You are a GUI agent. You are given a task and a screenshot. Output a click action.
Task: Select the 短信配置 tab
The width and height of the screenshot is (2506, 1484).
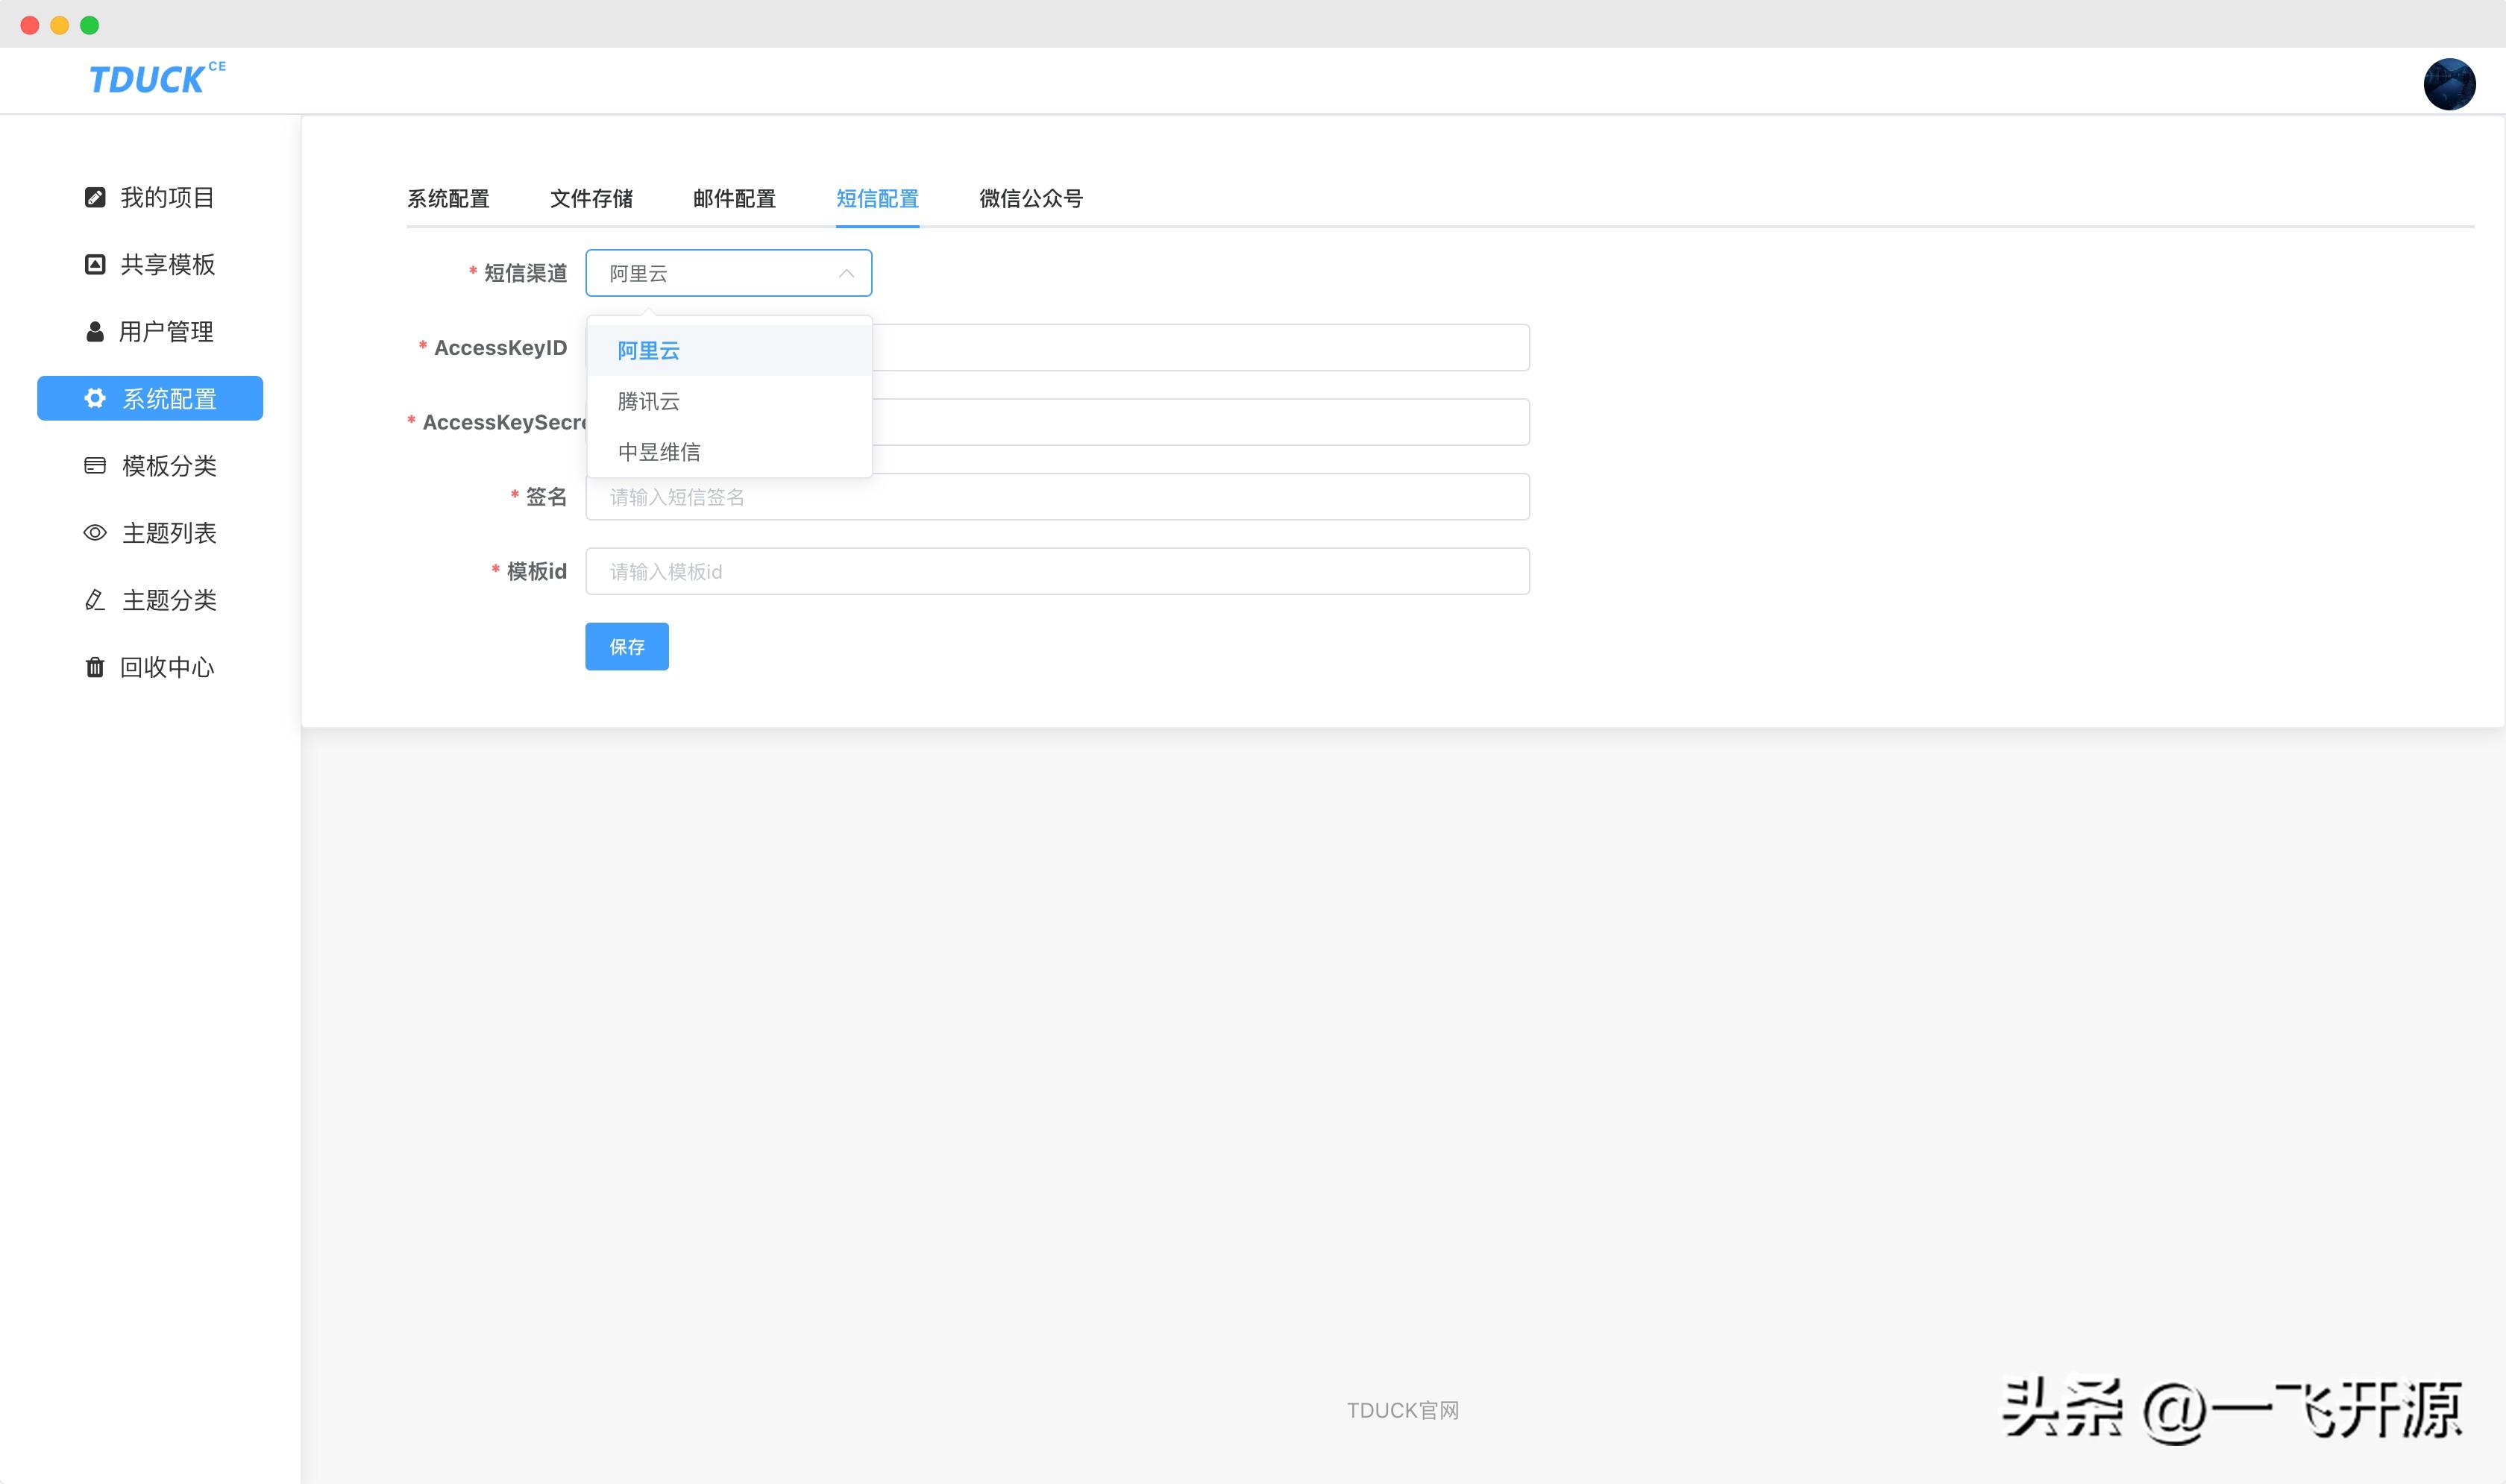click(x=877, y=198)
